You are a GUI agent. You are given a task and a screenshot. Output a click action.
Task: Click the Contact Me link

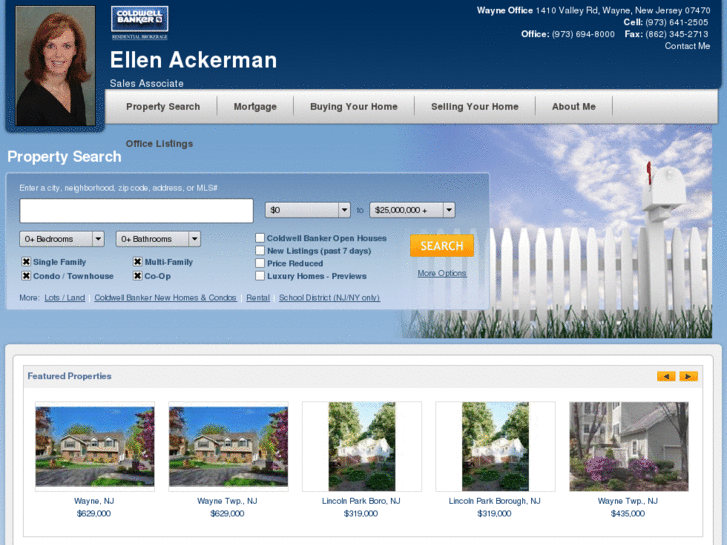pyautogui.click(x=687, y=46)
